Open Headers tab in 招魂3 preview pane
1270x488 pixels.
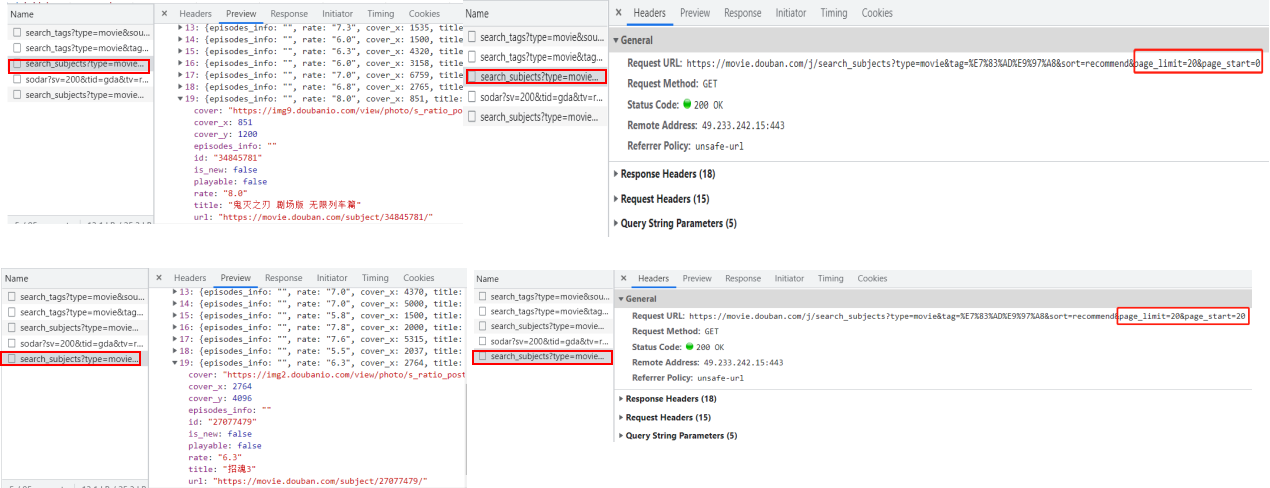pos(190,278)
